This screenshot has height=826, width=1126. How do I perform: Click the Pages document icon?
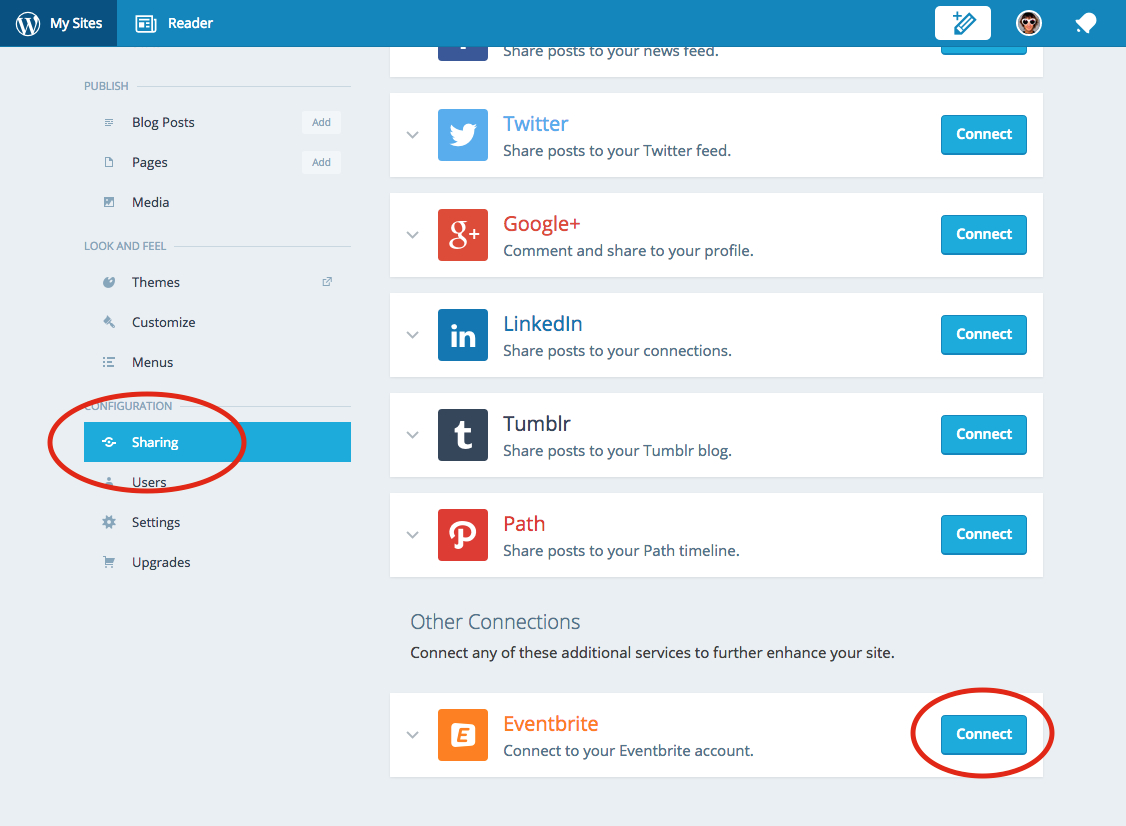pyautogui.click(x=109, y=162)
